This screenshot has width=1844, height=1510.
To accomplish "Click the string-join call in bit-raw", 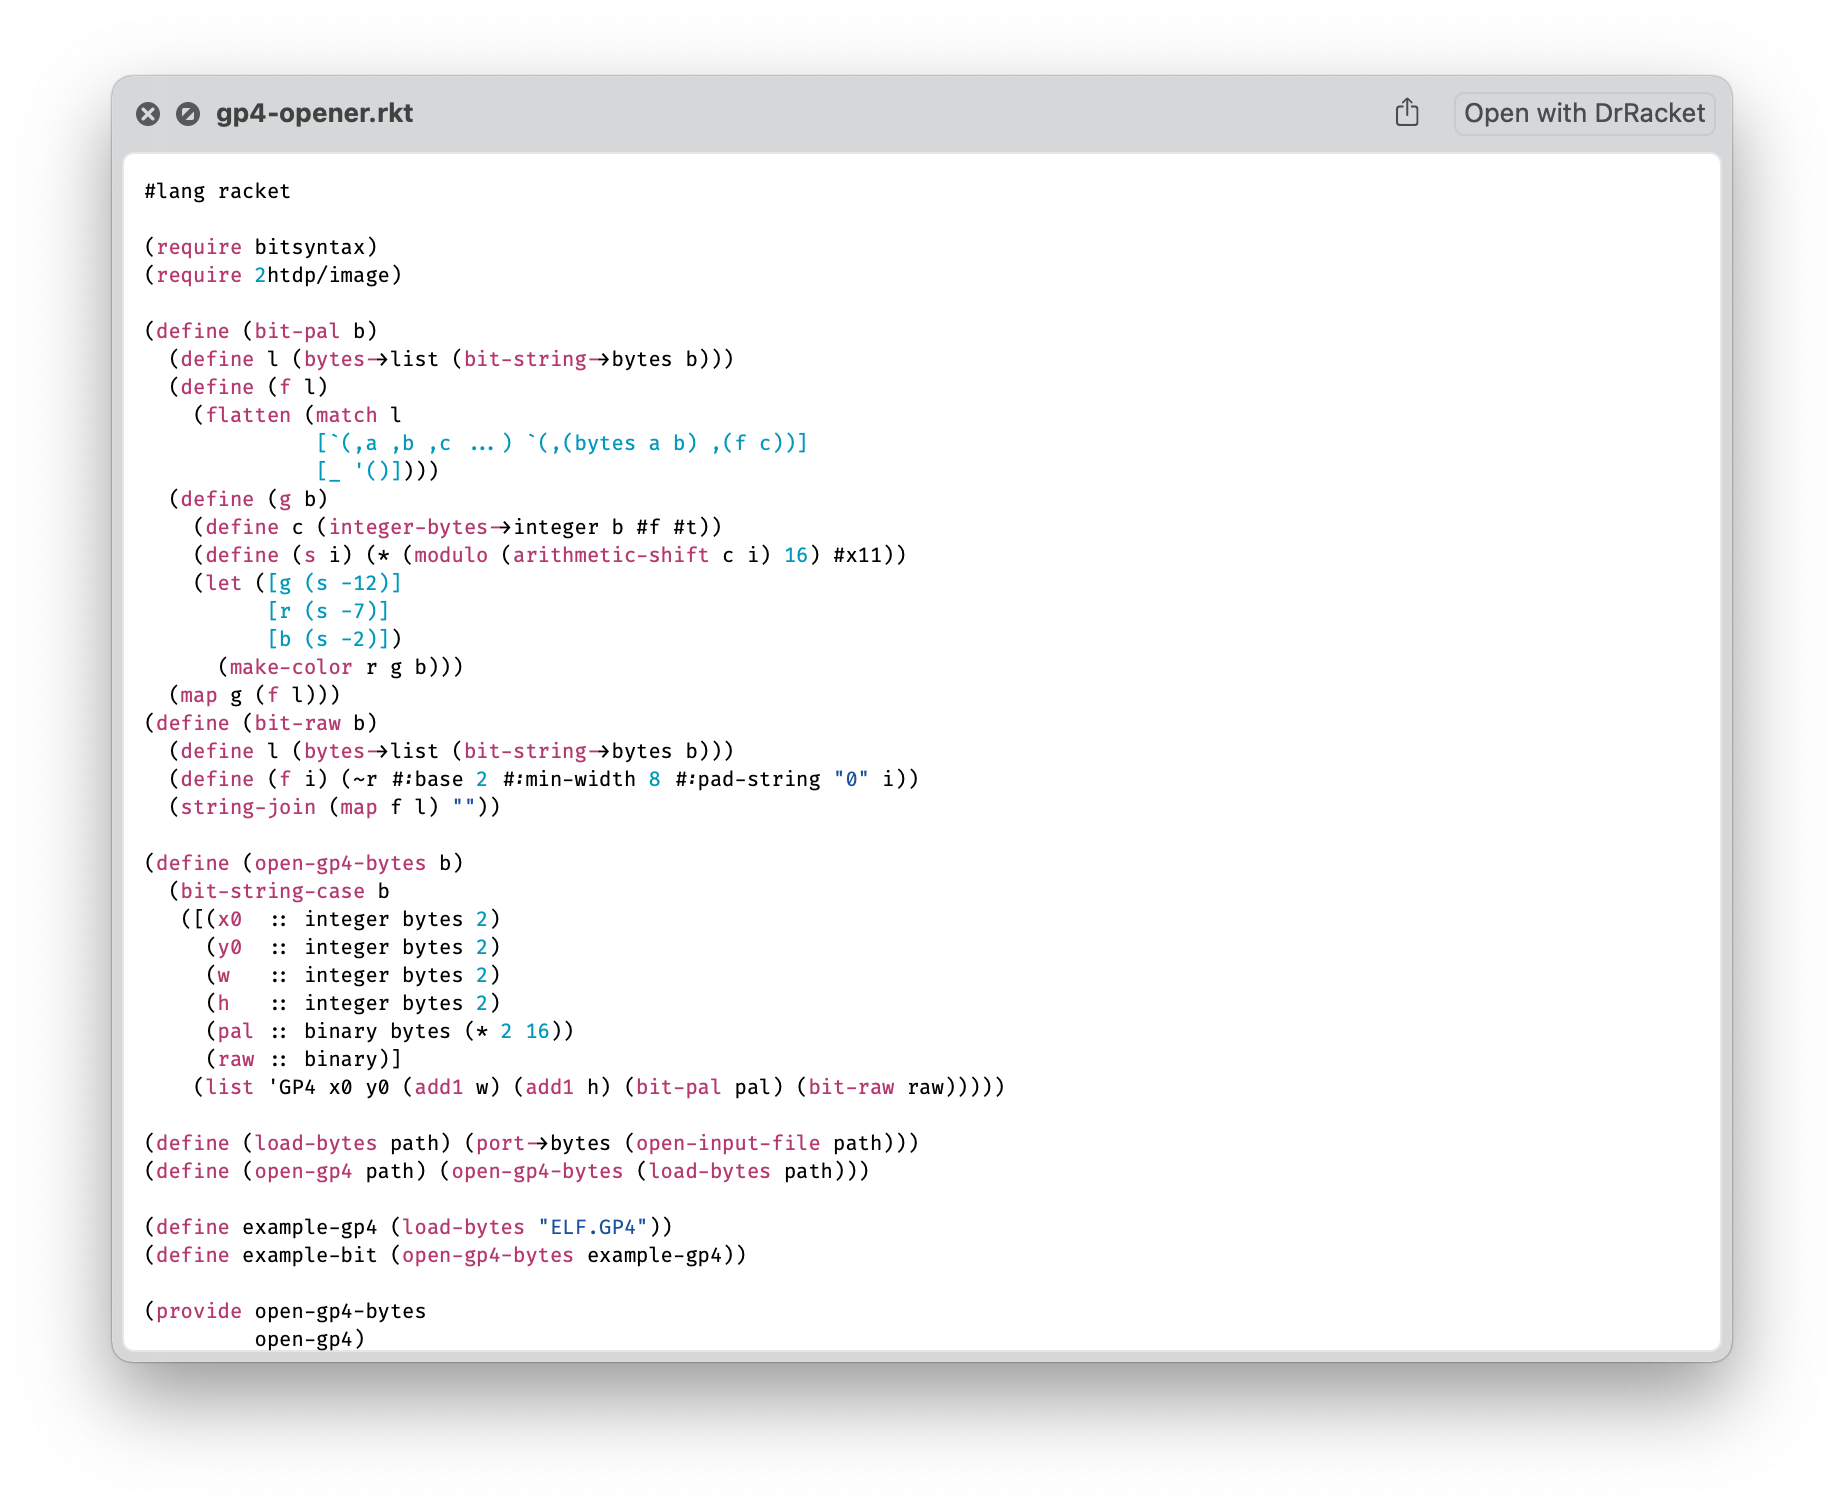I will tap(250, 807).
